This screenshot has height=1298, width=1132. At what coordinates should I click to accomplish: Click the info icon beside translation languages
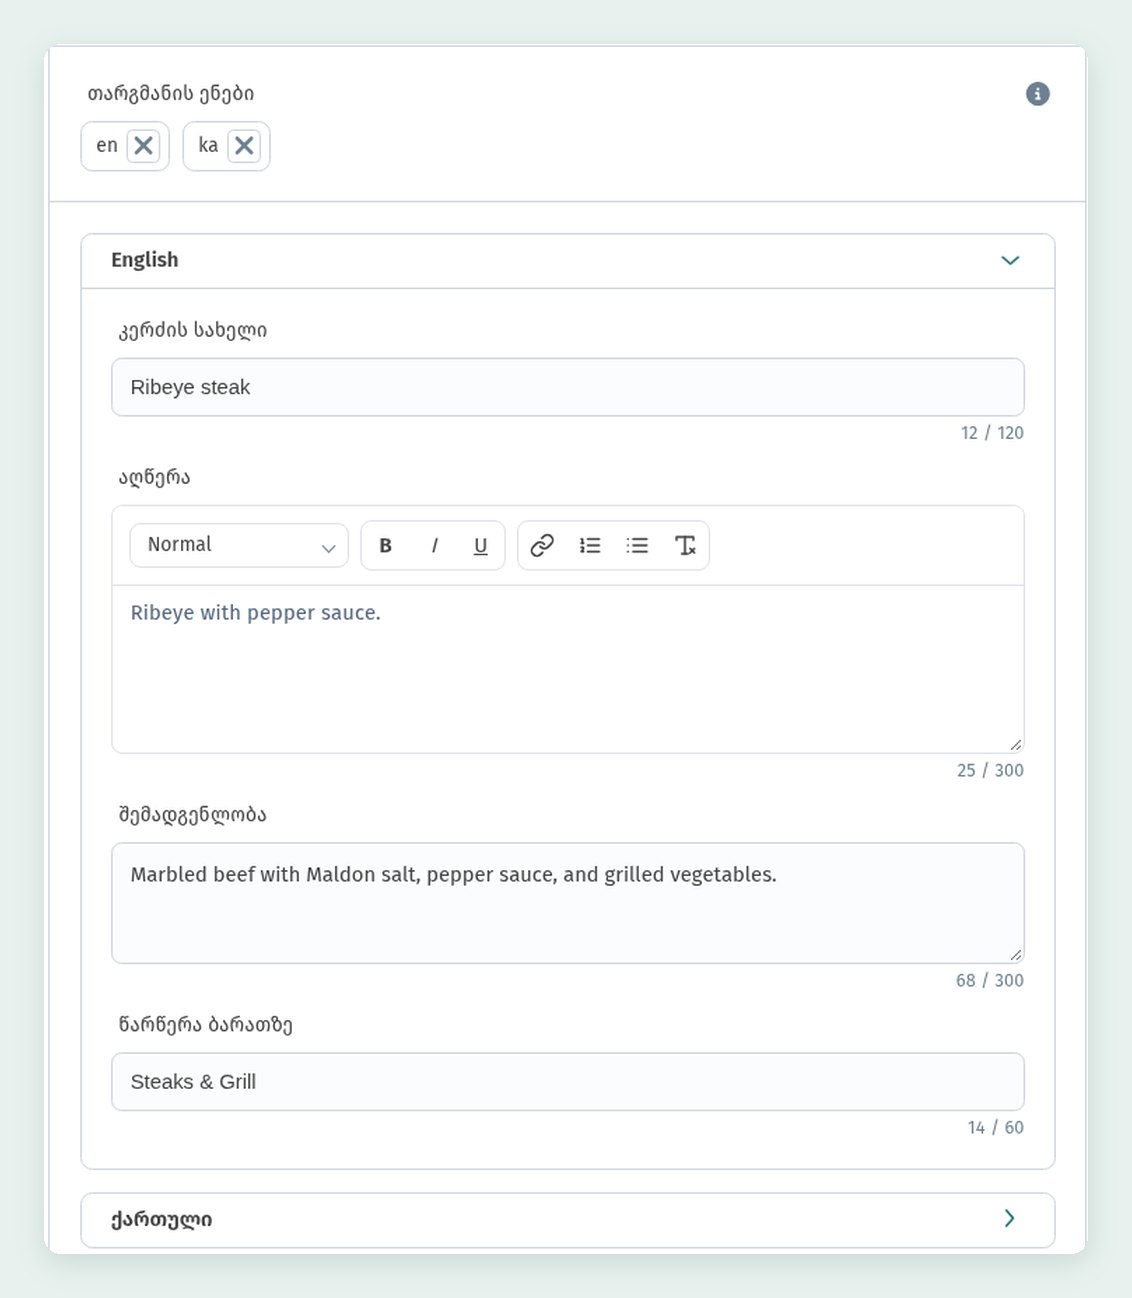(x=1038, y=94)
